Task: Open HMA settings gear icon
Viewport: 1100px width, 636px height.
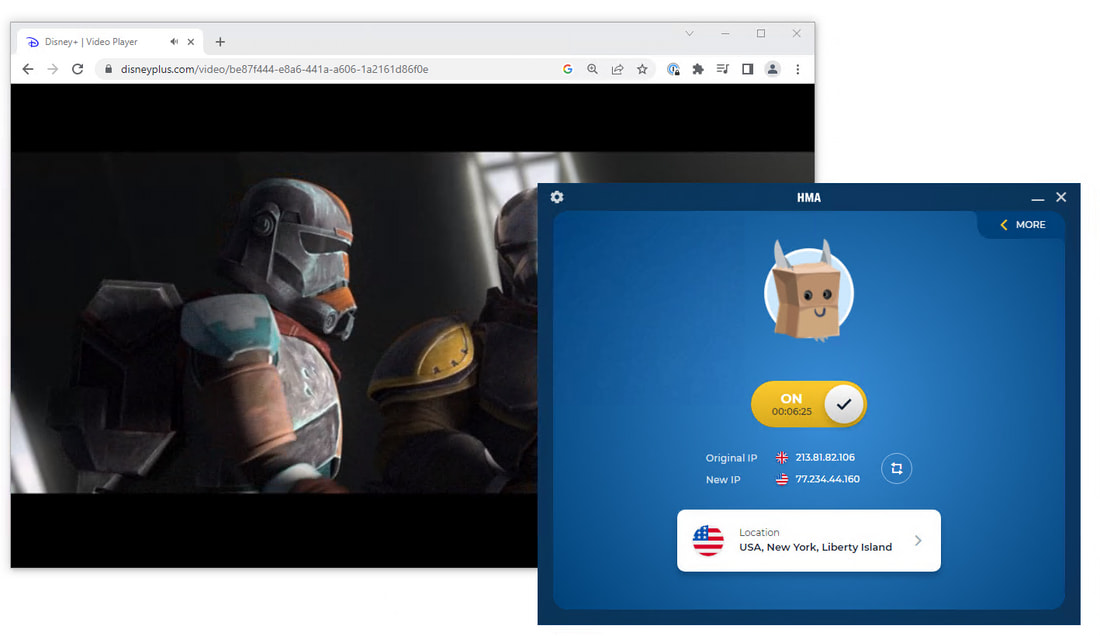Action: pos(557,197)
